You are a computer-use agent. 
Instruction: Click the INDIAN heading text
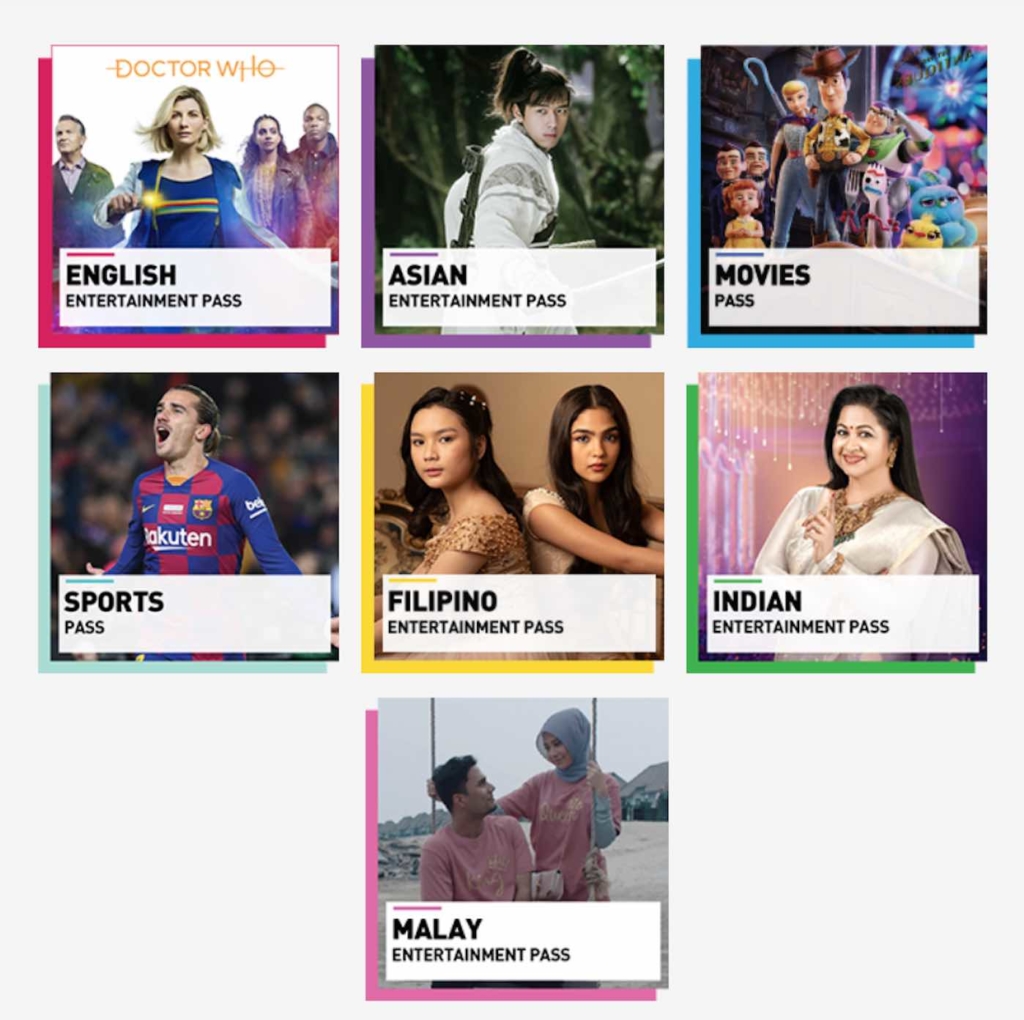(x=757, y=601)
